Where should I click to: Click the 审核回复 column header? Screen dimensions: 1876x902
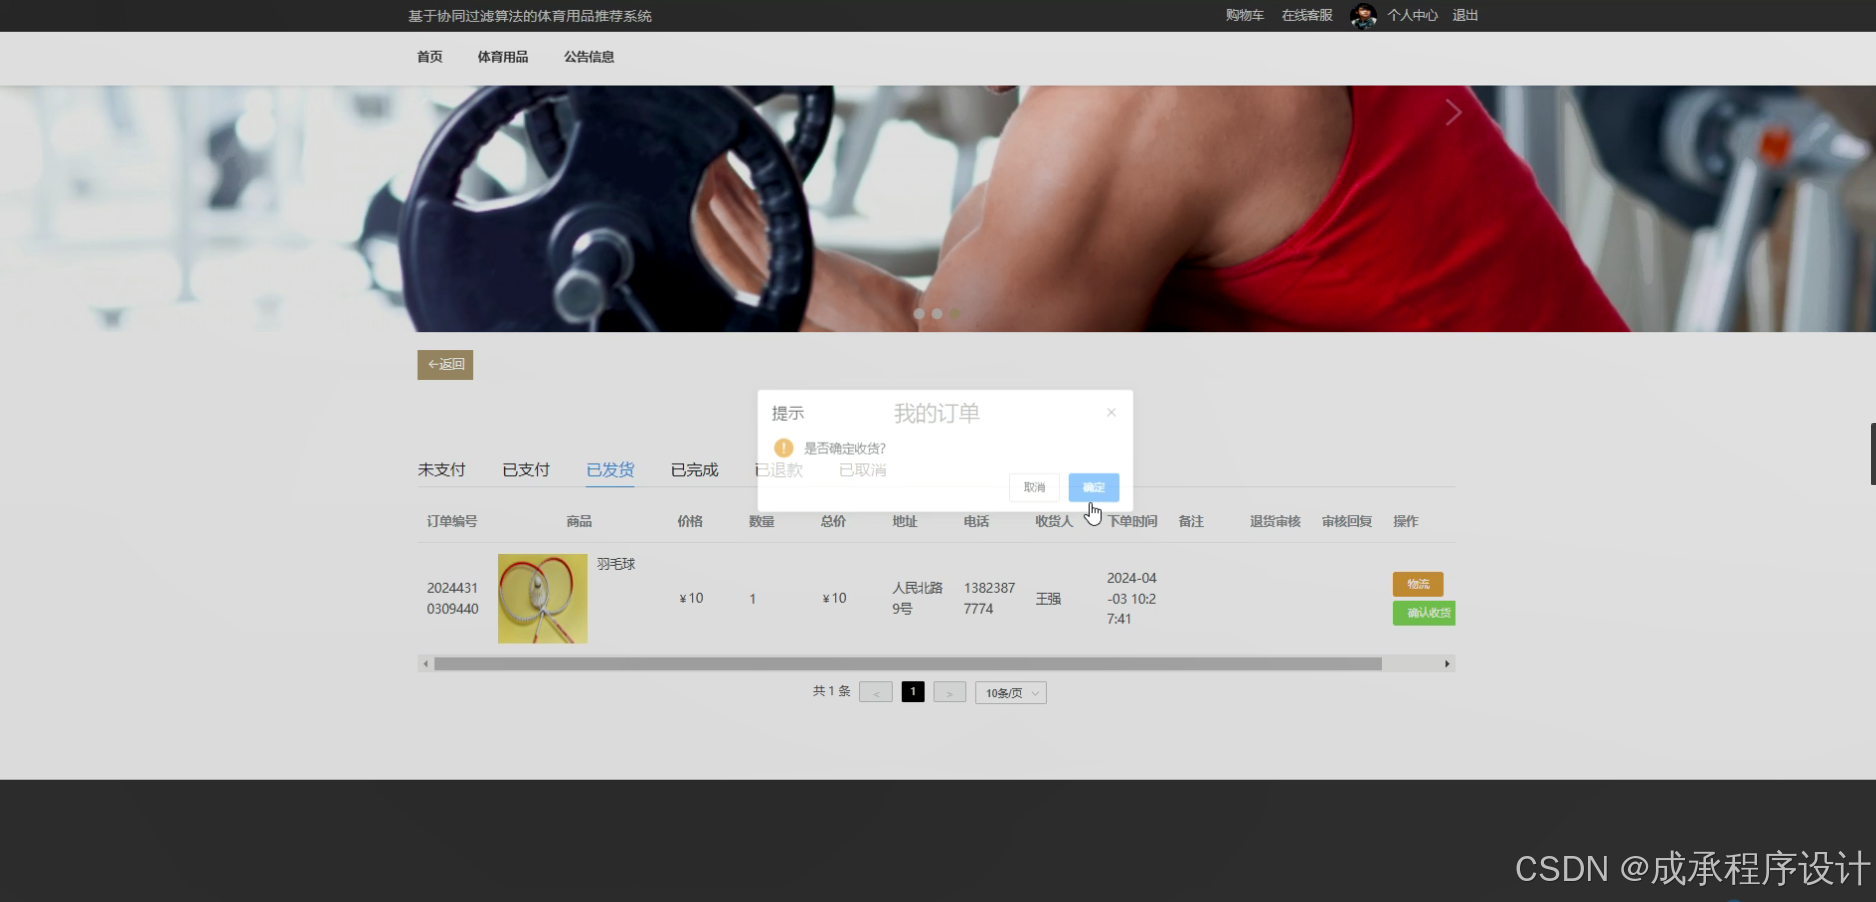click(1347, 521)
